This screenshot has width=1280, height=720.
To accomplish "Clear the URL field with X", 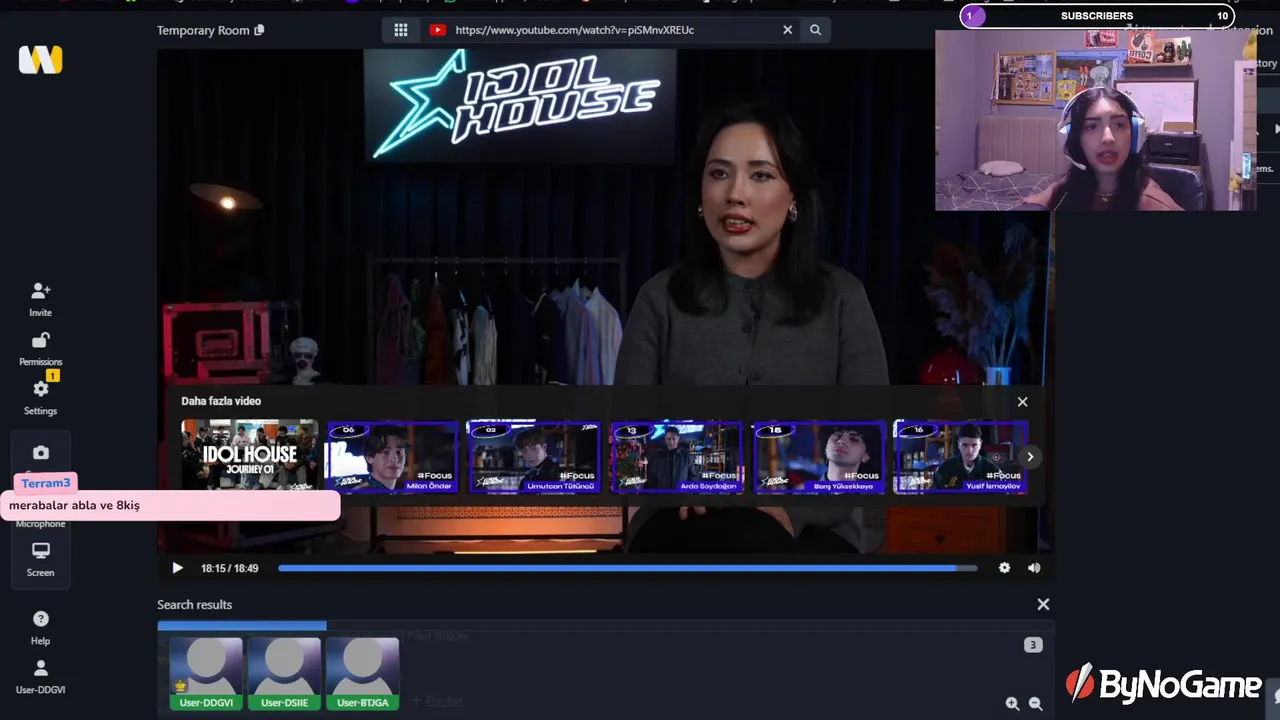I will click(x=787, y=30).
